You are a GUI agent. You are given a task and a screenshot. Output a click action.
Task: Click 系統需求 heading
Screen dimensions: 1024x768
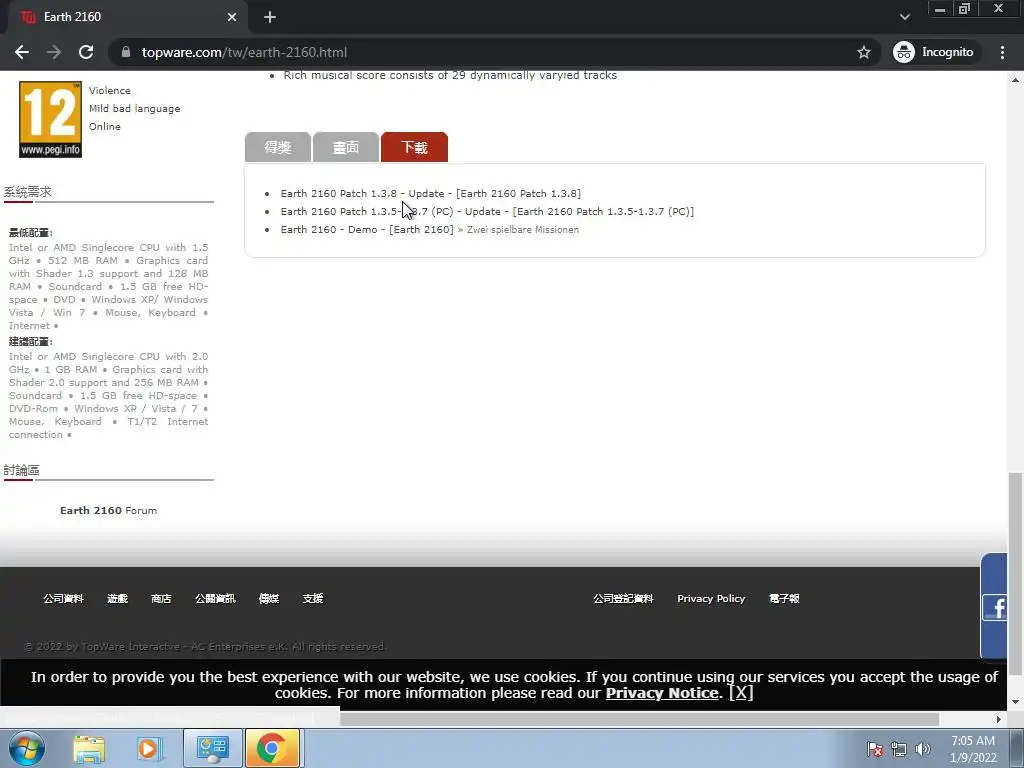point(27,192)
